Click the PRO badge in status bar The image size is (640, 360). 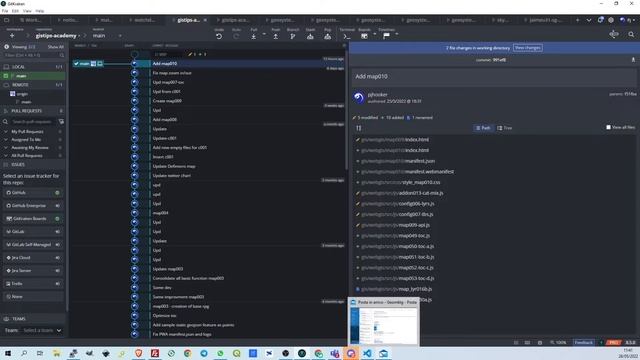[613, 342]
